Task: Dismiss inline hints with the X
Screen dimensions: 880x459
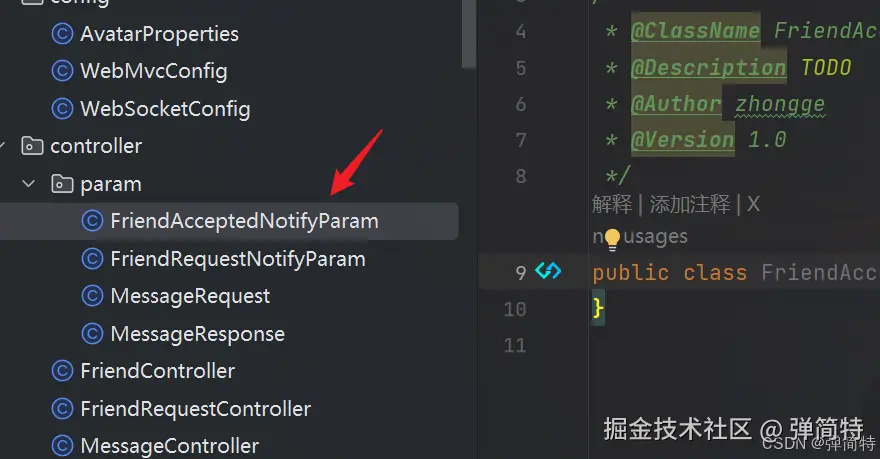Action: pyautogui.click(x=753, y=204)
